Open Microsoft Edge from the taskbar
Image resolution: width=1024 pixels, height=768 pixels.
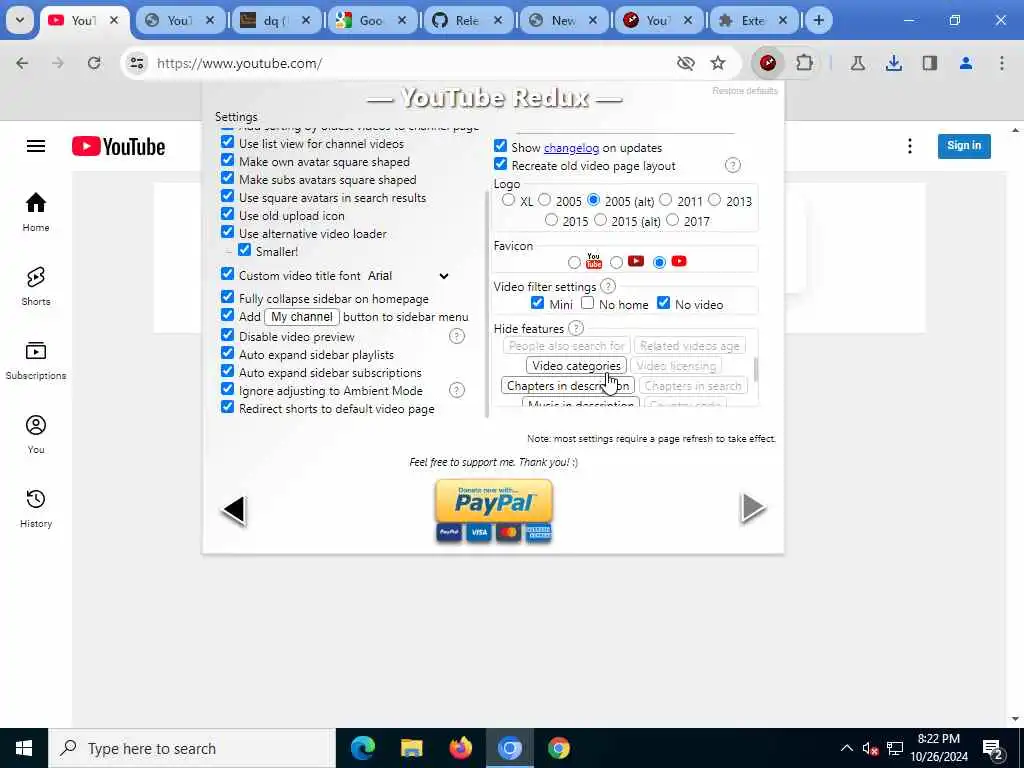pos(362,748)
